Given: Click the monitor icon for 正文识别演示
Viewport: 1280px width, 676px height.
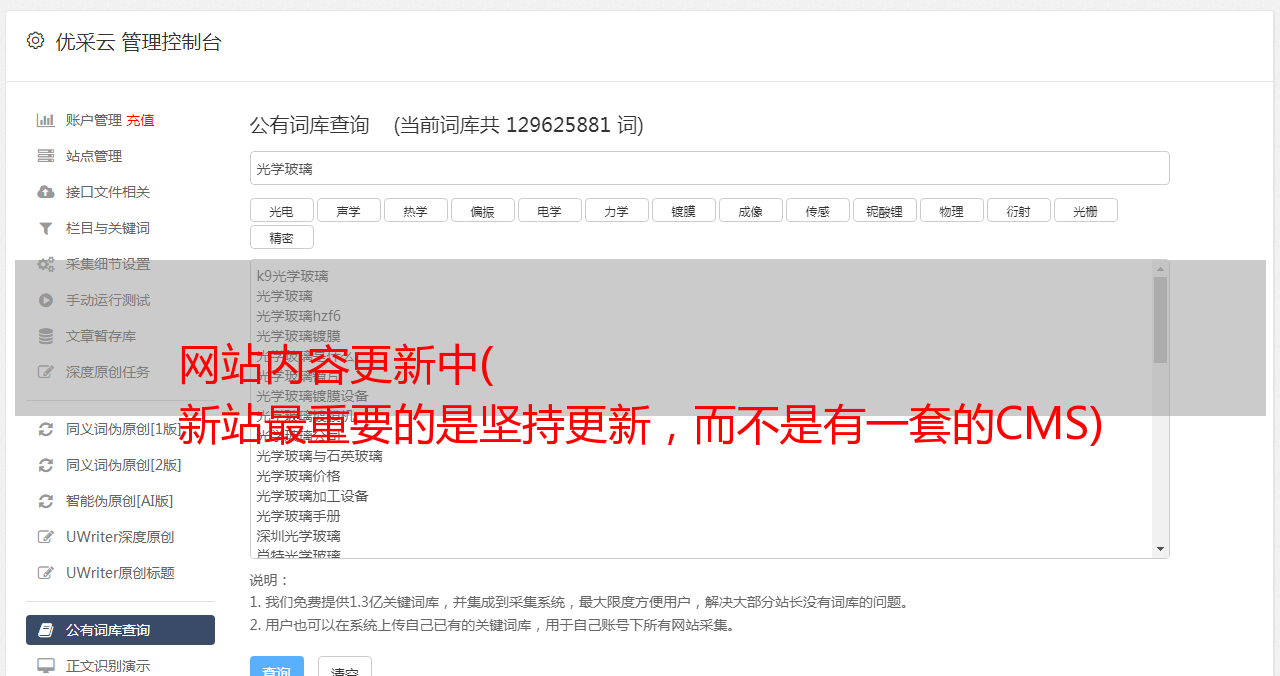Looking at the screenshot, I should pyautogui.click(x=45, y=666).
